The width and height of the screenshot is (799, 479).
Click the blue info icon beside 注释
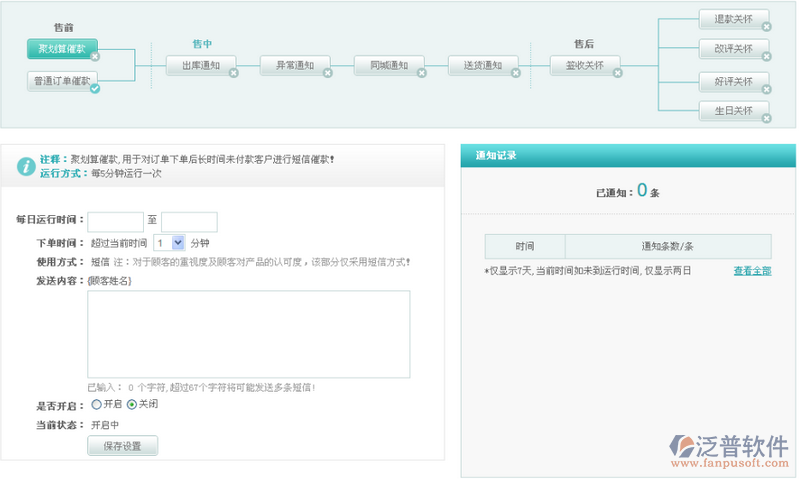point(25,166)
